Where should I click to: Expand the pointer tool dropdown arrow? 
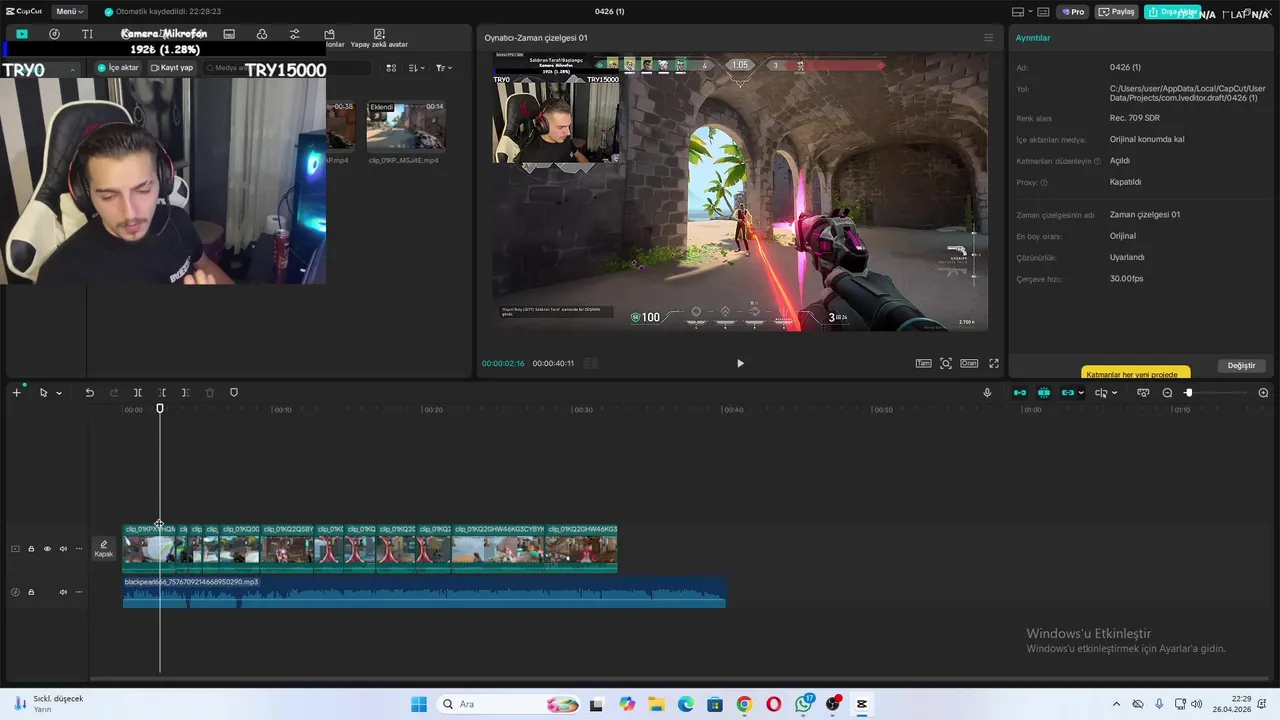point(59,393)
